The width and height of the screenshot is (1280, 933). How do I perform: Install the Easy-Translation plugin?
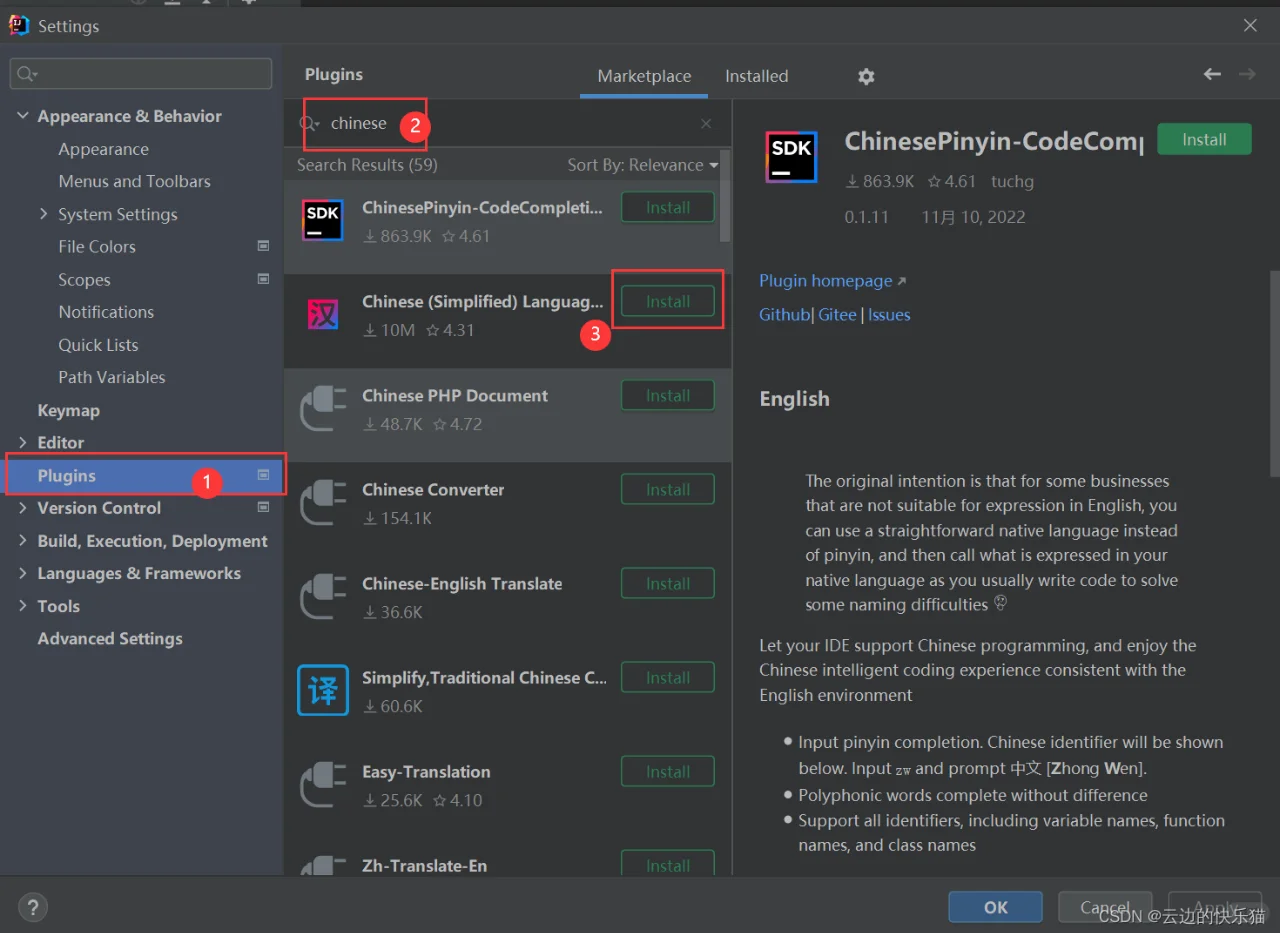pyautogui.click(x=668, y=772)
